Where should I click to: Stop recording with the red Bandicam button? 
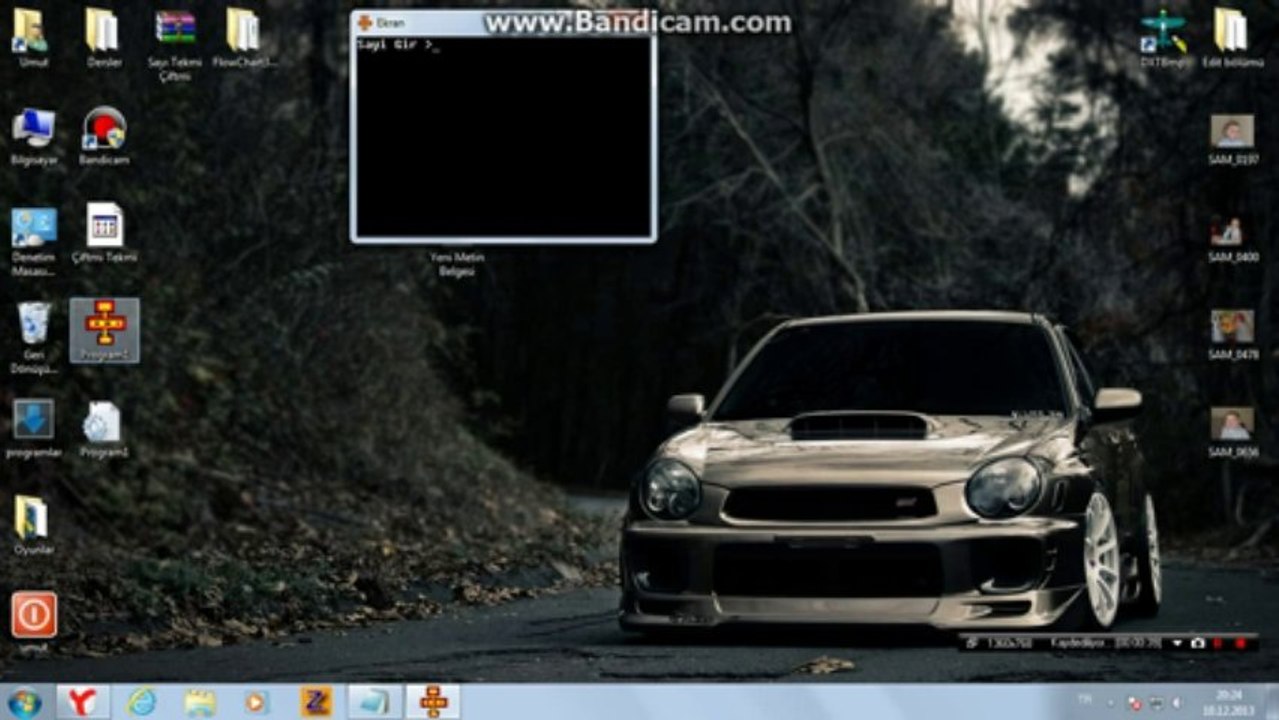[1241, 643]
